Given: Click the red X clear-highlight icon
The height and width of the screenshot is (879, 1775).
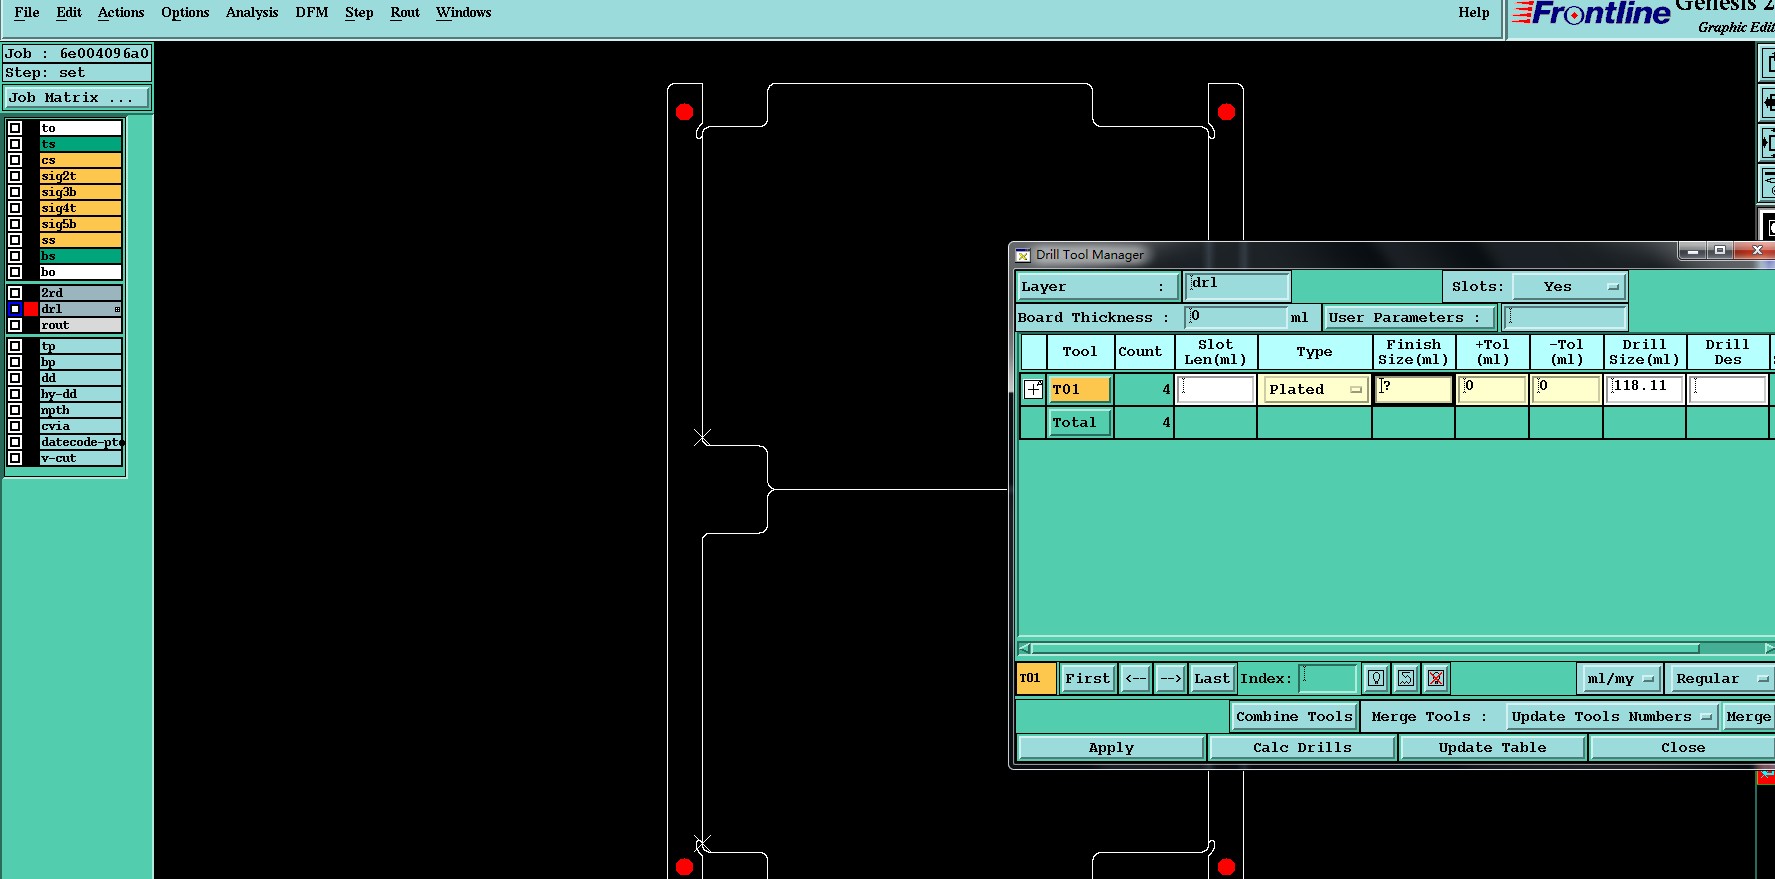Looking at the screenshot, I should pyautogui.click(x=1436, y=678).
